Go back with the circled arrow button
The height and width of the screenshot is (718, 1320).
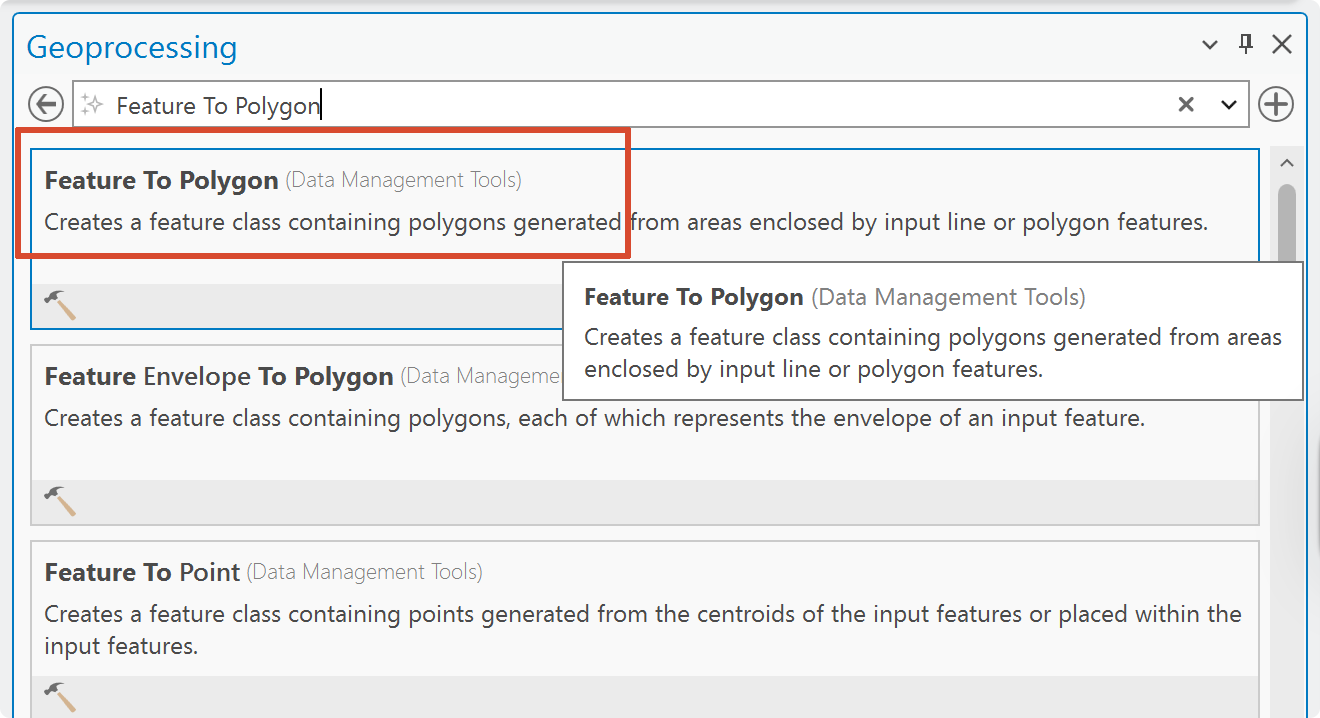click(x=45, y=104)
